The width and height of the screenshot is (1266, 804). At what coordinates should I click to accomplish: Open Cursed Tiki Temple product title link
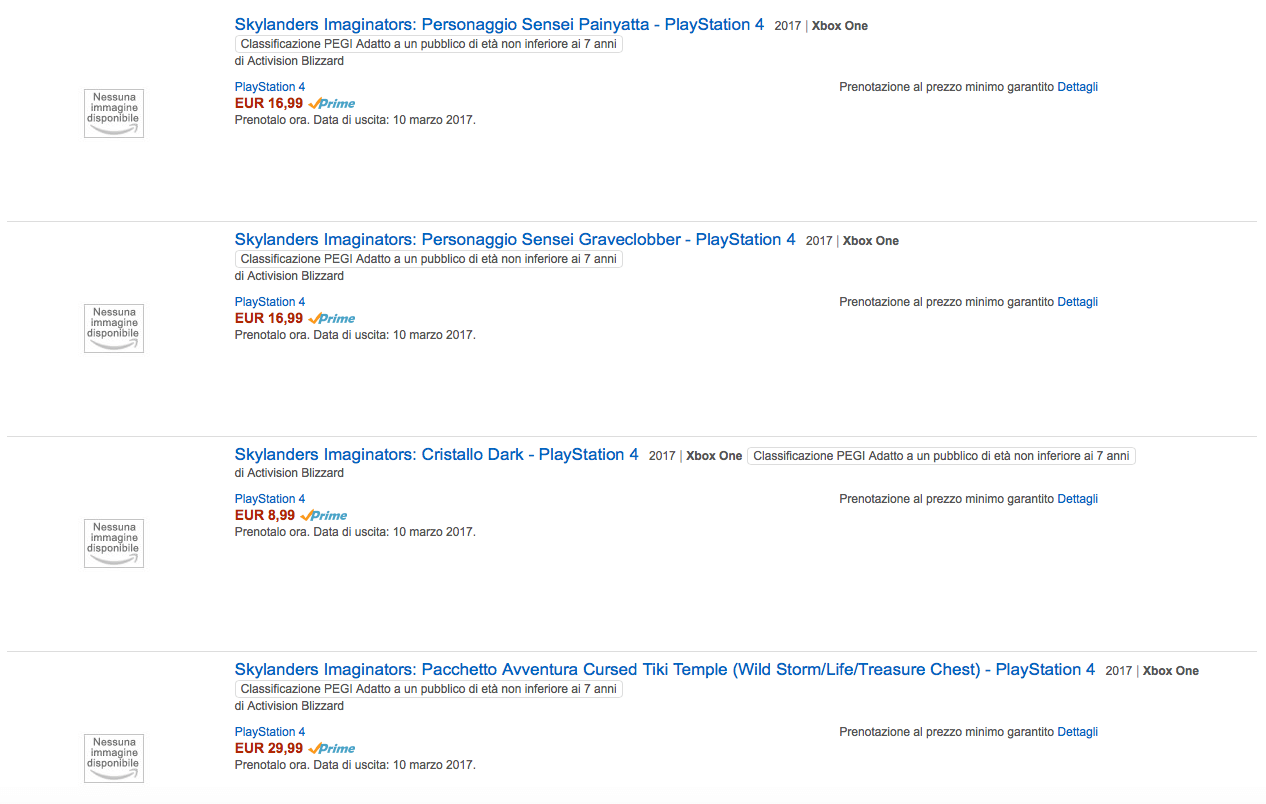pyautogui.click(x=665, y=669)
